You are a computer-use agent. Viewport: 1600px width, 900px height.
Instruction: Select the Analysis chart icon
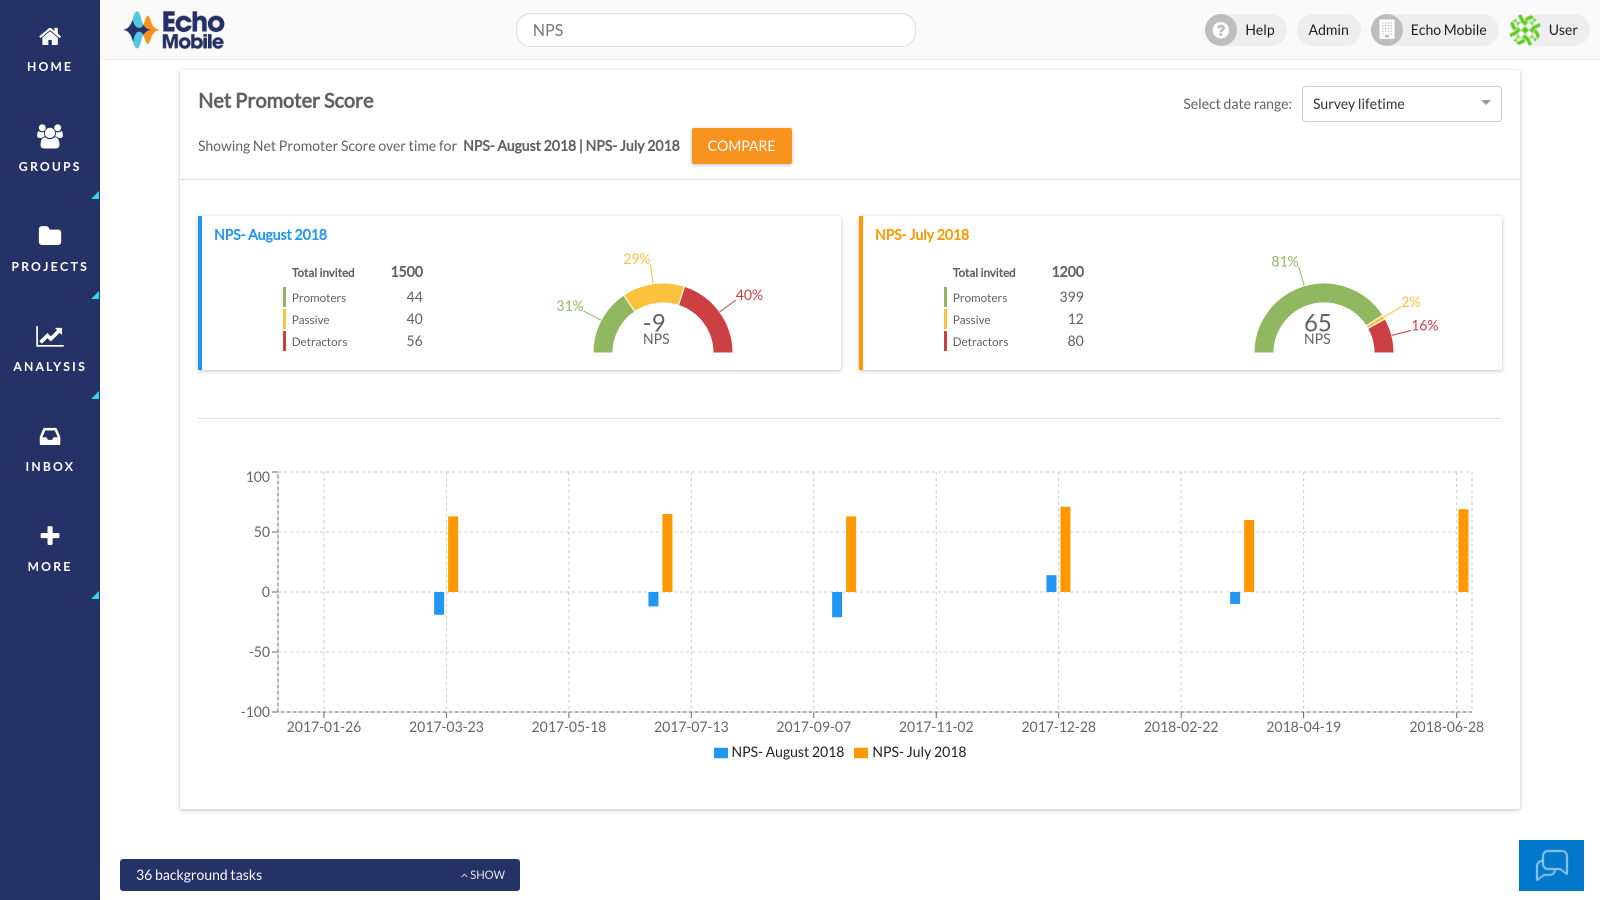pos(49,337)
